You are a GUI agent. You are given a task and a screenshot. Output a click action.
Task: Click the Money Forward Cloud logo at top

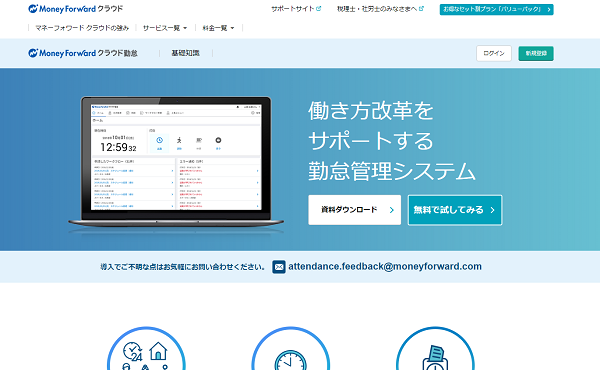pyautogui.click(x=76, y=9)
